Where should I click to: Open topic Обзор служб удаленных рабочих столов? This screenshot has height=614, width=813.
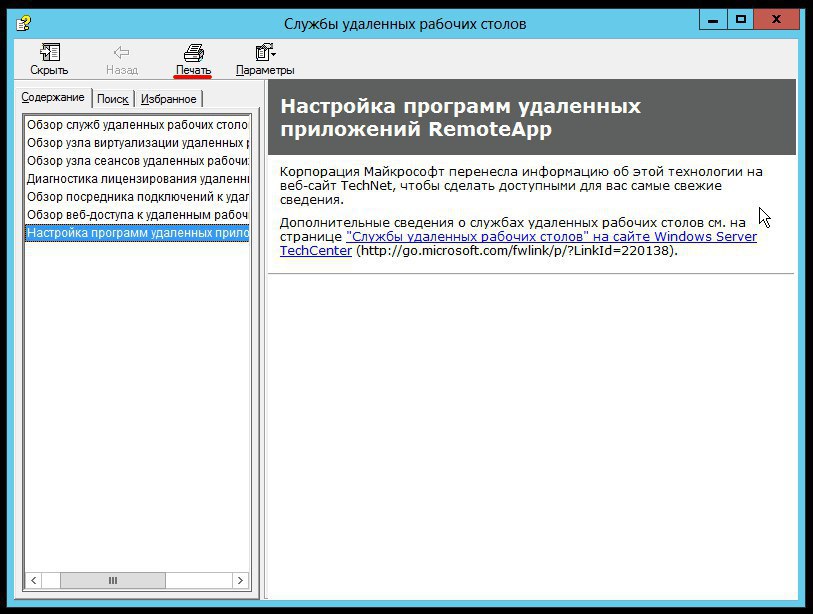pyautogui.click(x=137, y=125)
